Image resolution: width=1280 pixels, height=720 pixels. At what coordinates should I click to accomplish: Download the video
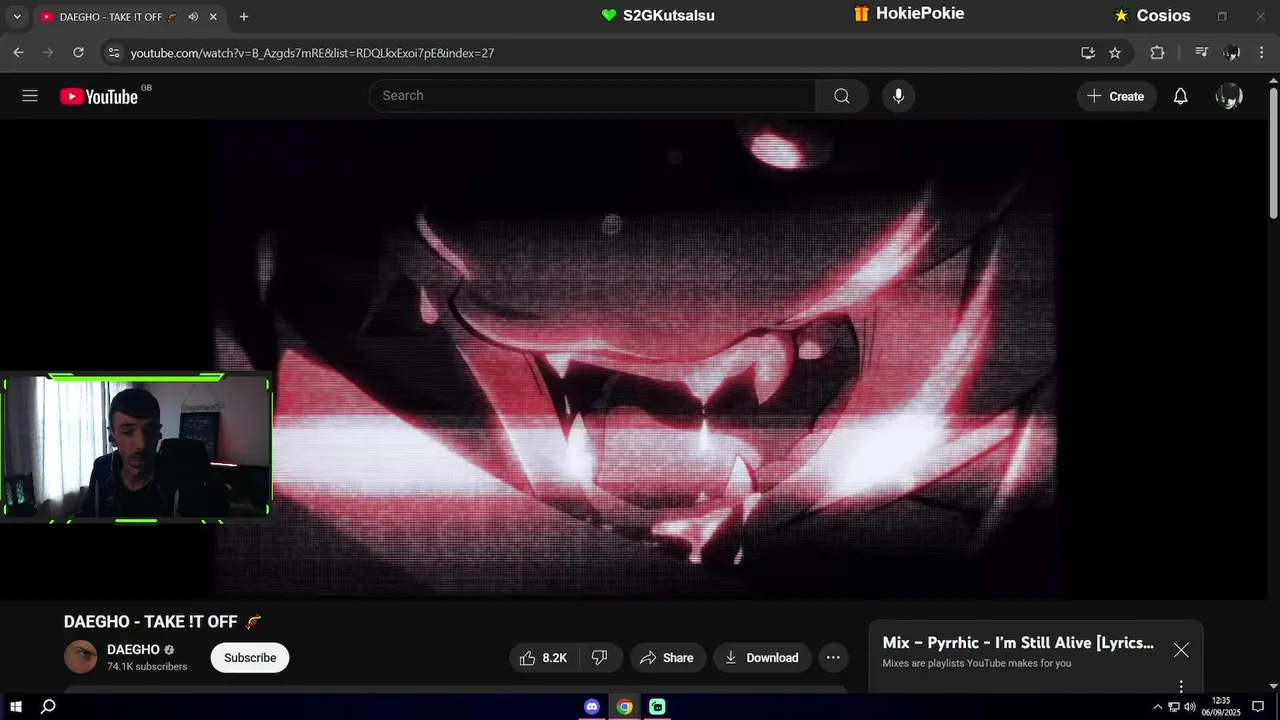762,657
